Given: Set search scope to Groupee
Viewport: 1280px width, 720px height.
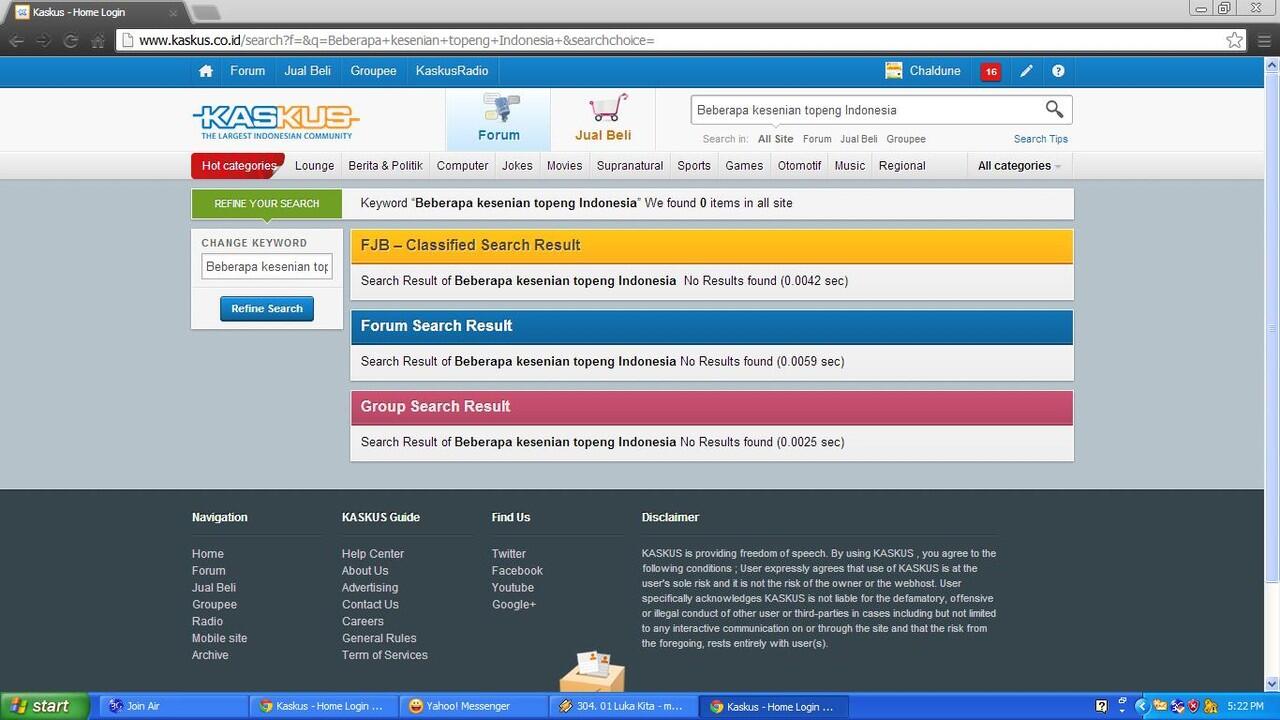Looking at the screenshot, I should (906, 139).
